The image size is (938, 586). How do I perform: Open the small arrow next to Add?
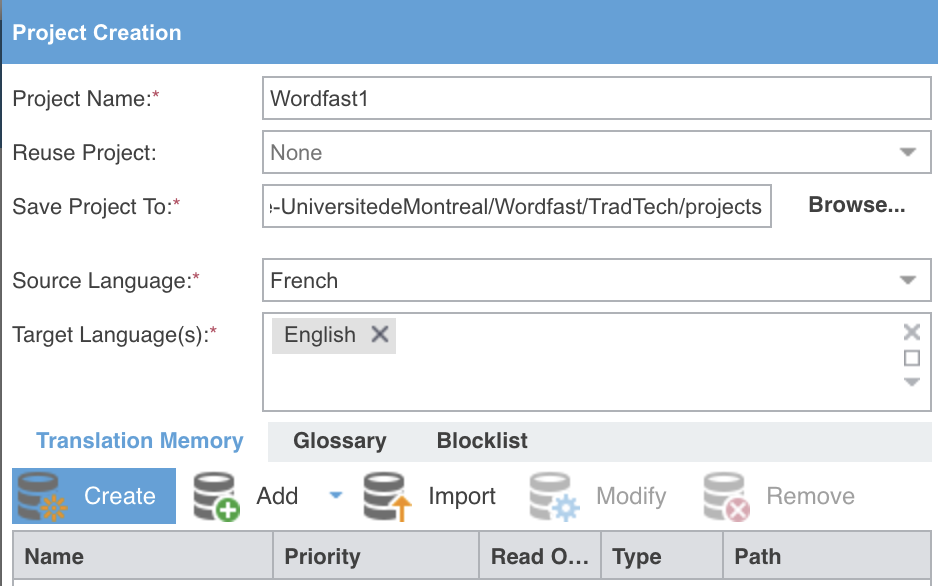coord(336,495)
